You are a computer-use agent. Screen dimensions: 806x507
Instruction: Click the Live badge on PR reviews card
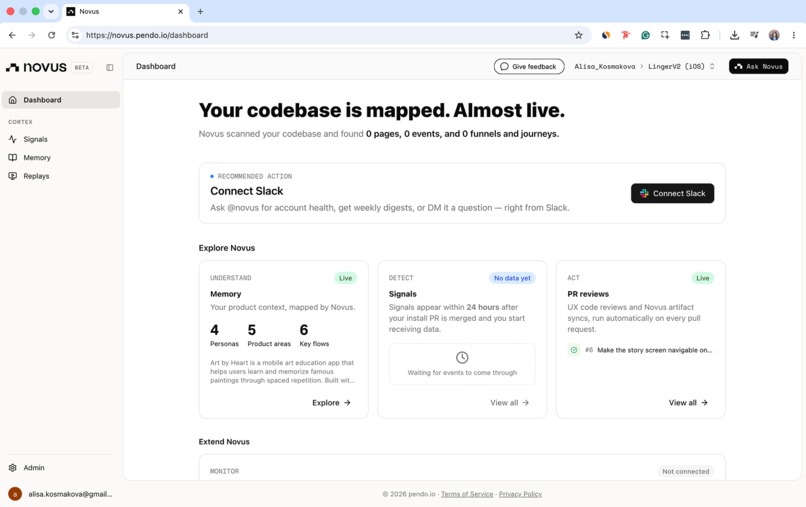[703, 278]
